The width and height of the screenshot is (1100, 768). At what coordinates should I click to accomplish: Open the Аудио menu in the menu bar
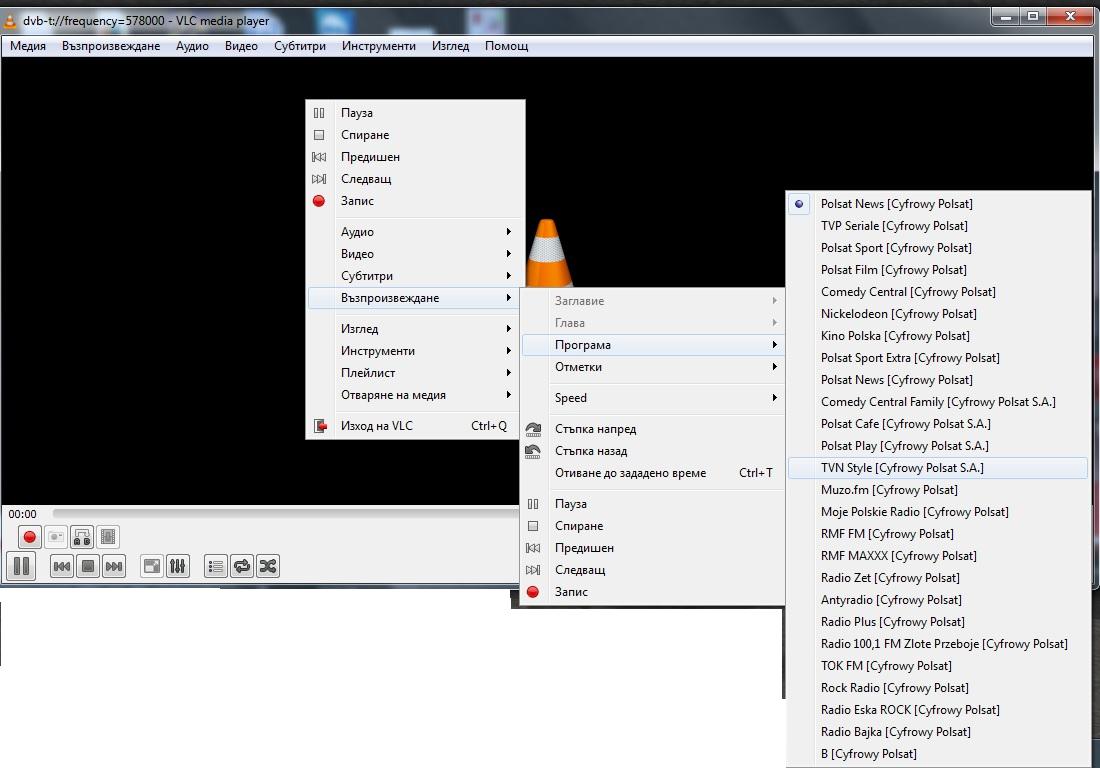point(192,46)
